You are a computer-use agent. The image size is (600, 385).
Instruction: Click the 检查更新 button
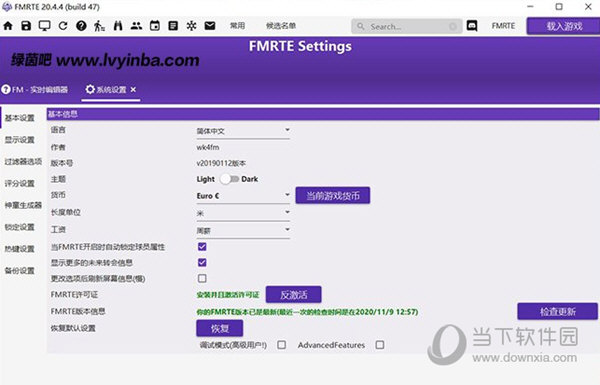[558, 312]
